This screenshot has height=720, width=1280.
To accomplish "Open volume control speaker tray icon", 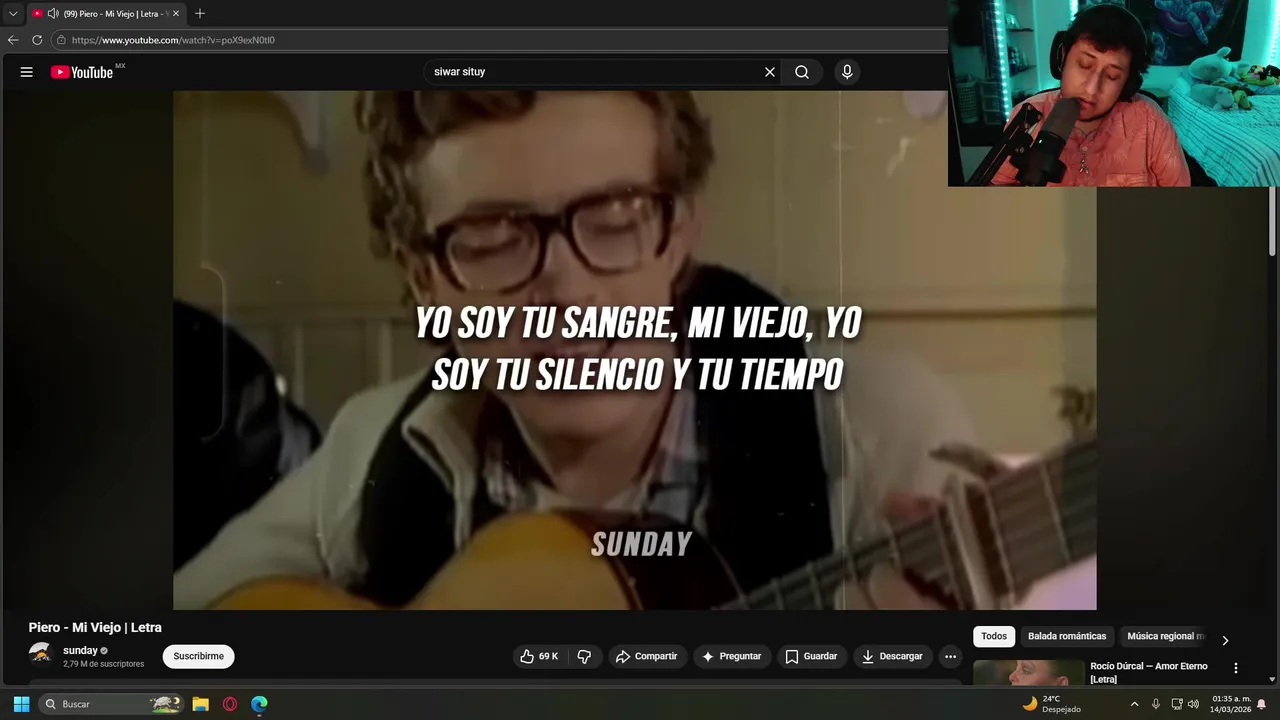I will 1193,704.
